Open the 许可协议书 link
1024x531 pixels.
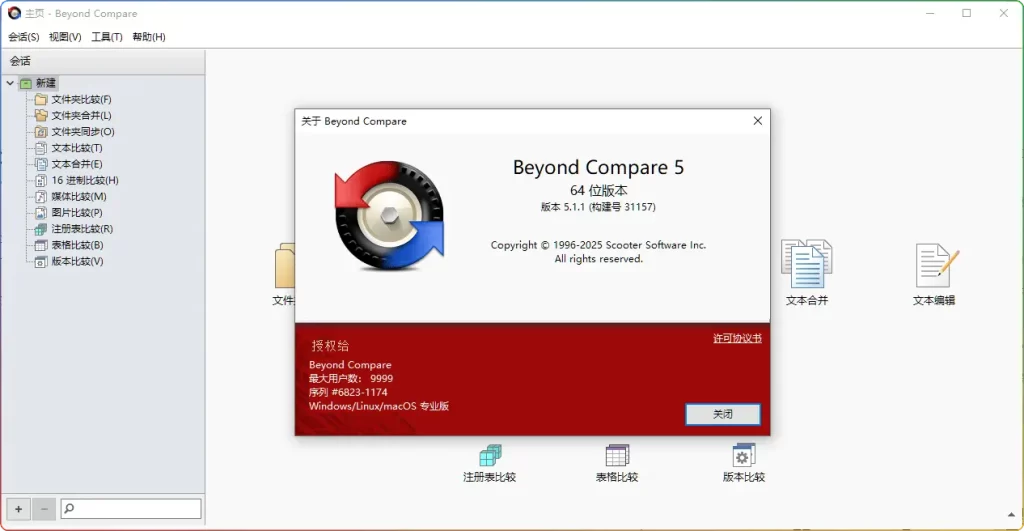pos(737,338)
